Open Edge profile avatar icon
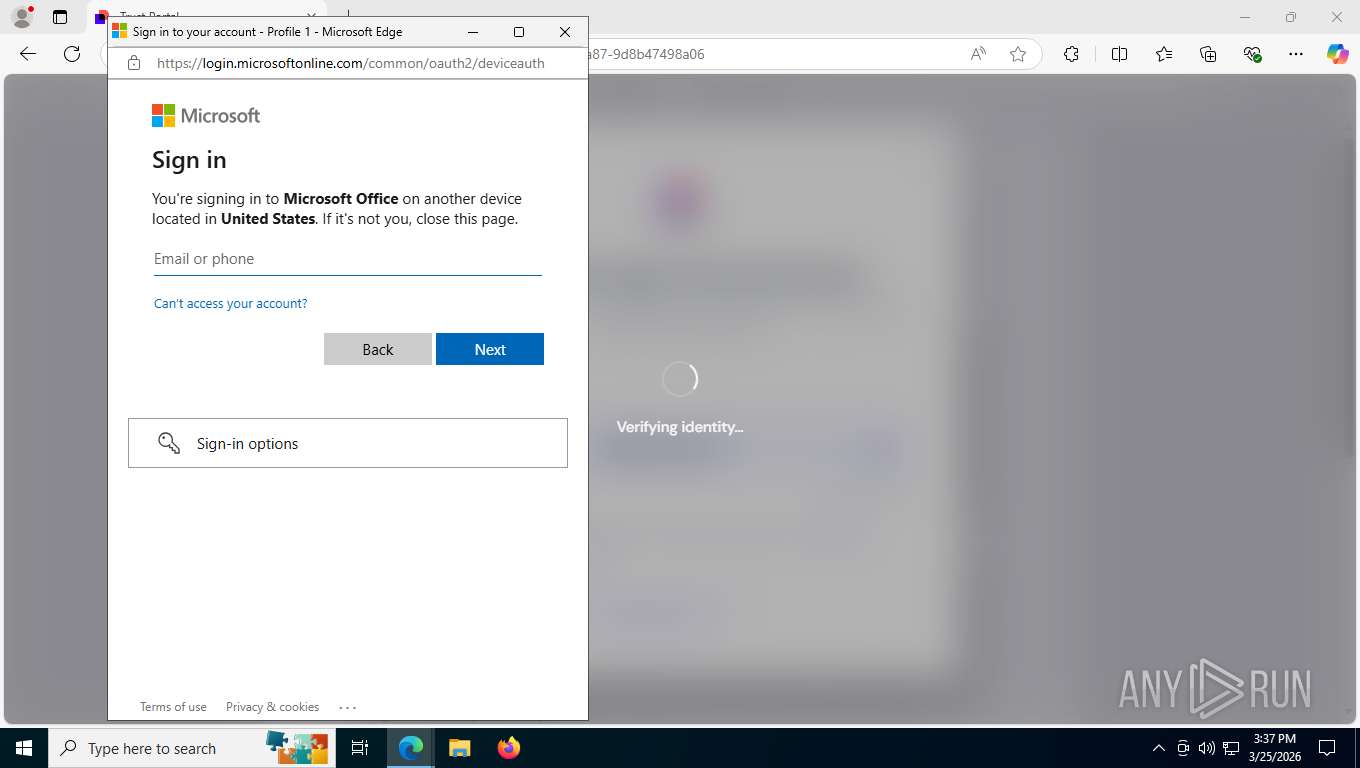The image size is (1360, 768). pos(21,16)
